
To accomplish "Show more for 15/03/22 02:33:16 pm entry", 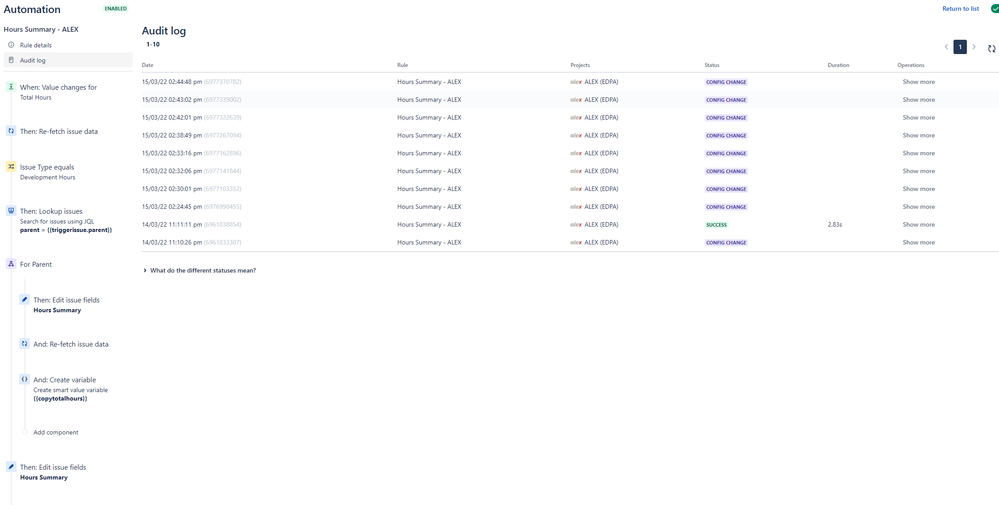I will pyautogui.click(x=919, y=153).
